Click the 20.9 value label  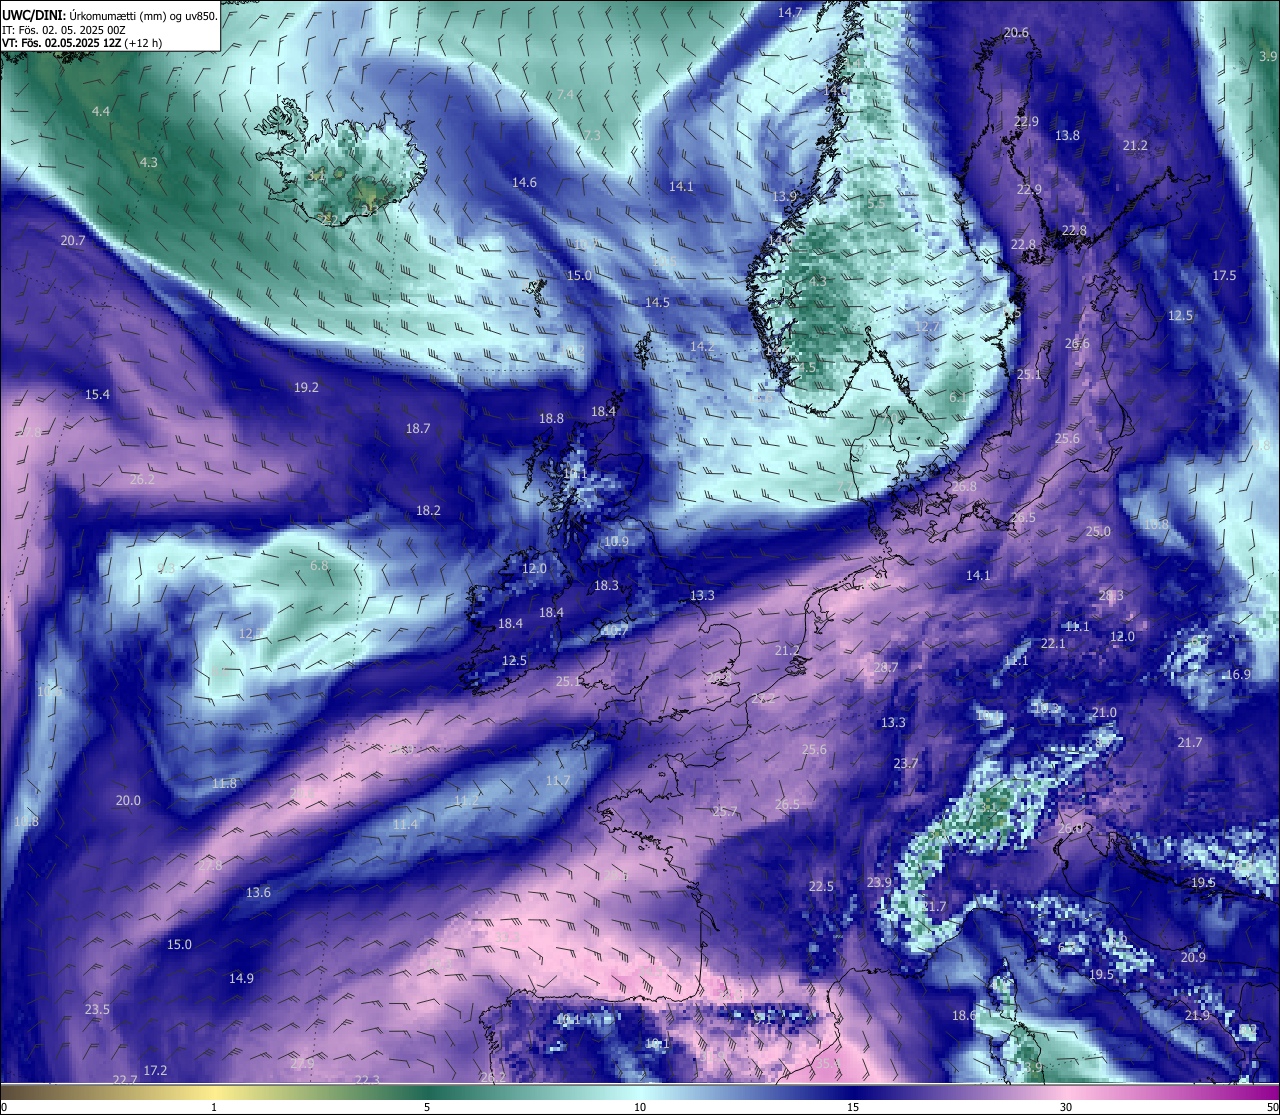[1193, 957]
